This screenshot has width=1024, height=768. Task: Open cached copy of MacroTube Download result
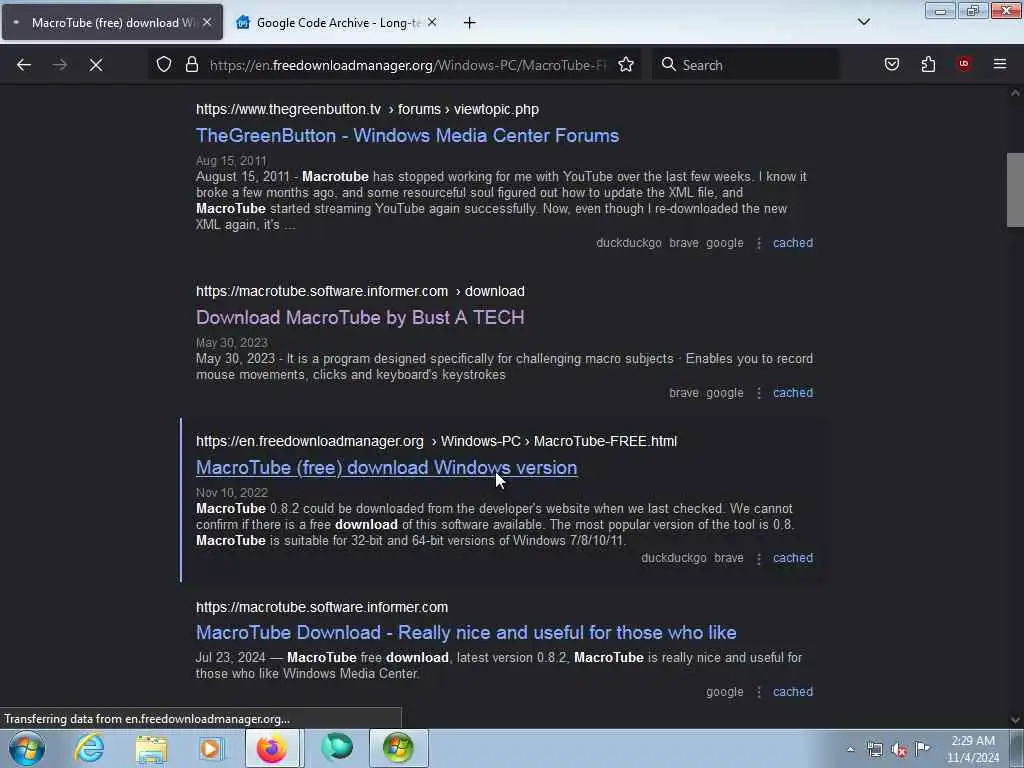click(793, 692)
